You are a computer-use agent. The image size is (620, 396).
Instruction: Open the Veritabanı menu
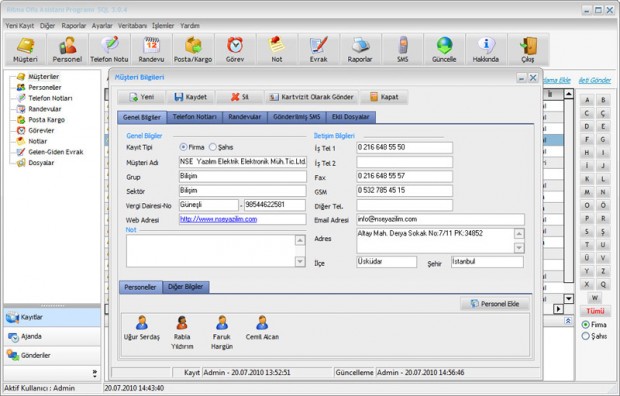tap(132, 25)
